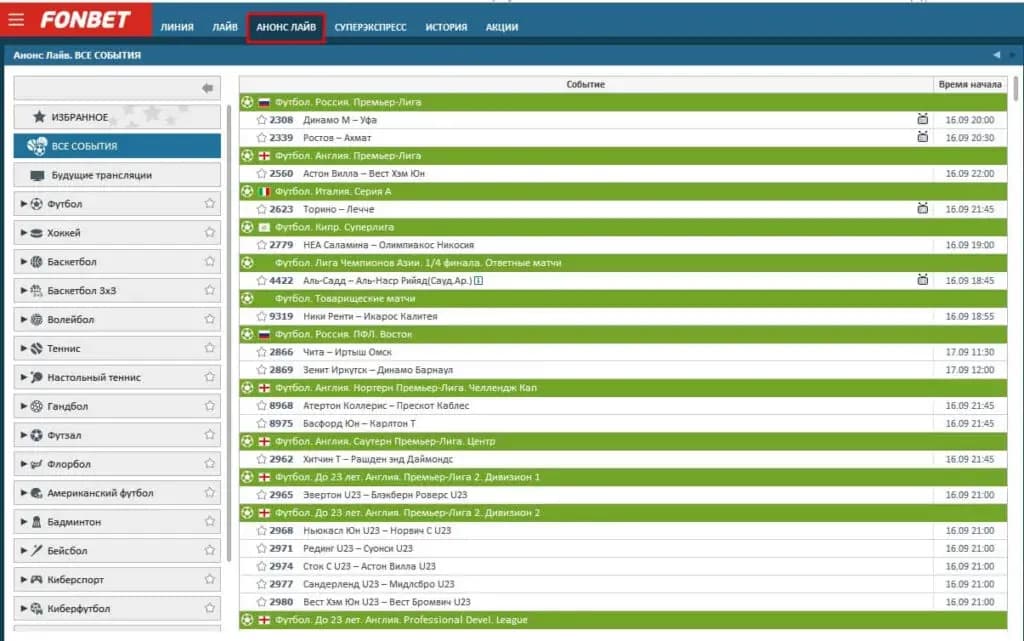Viewport: 1024px width, 641px height.
Task: Open the СУПЕРЭКСПРЕСС tab
Action: click(x=370, y=27)
